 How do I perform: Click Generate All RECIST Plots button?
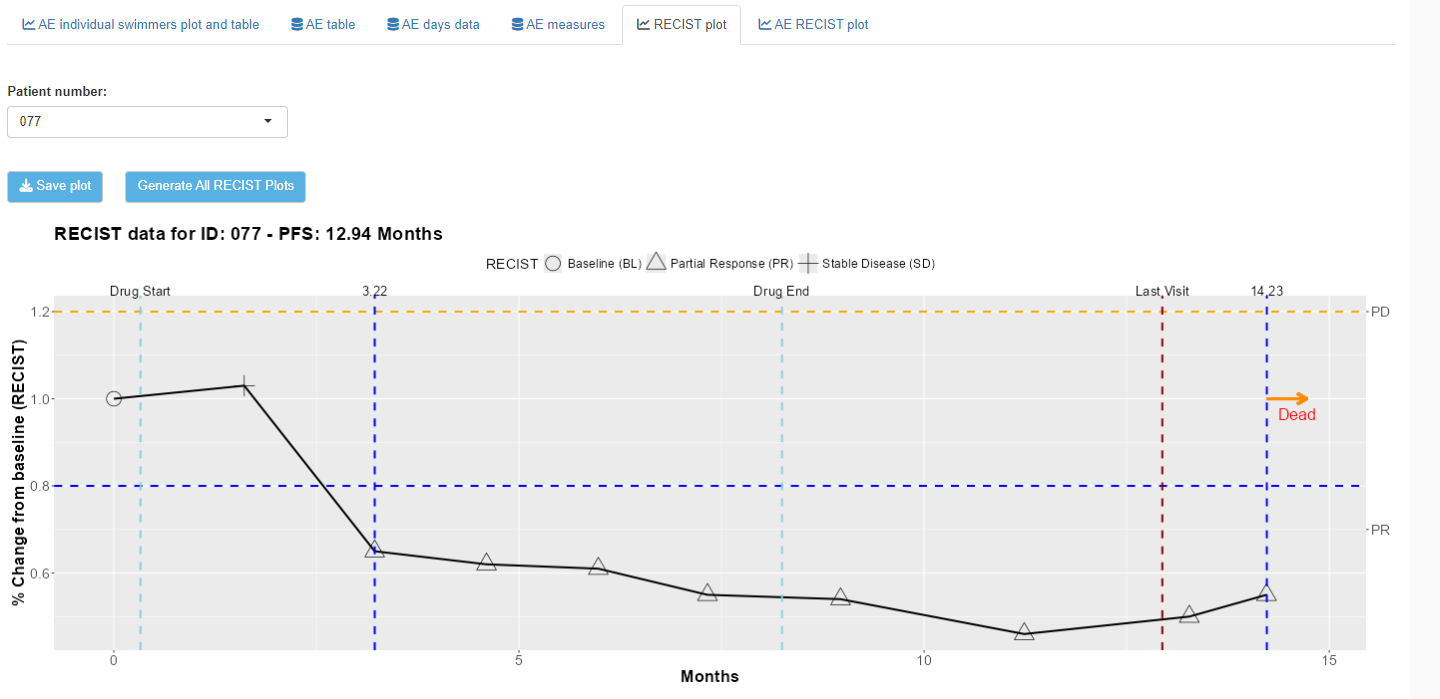215,186
